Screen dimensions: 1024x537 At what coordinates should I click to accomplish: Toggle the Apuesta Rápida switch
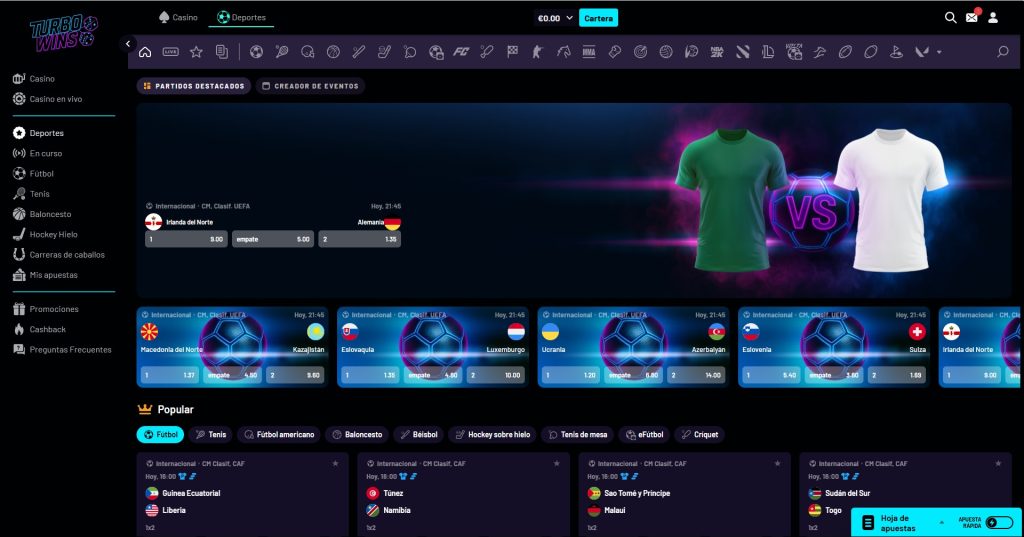tap(998, 522)
